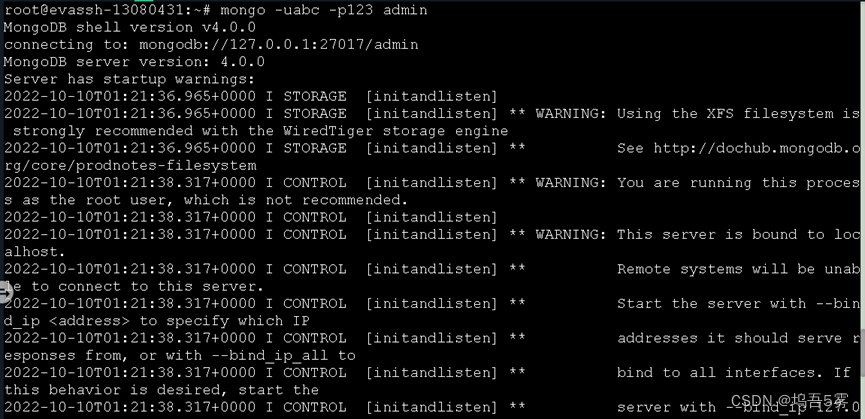
Task: Click 'this behavior is desired, start the'
Action: (161, 390)
